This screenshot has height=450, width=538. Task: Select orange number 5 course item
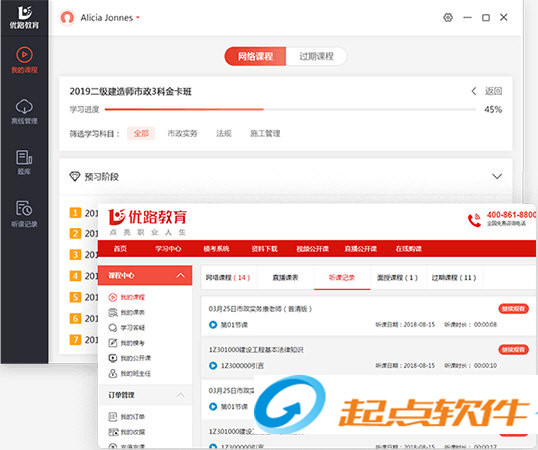(x=75, y=297)
